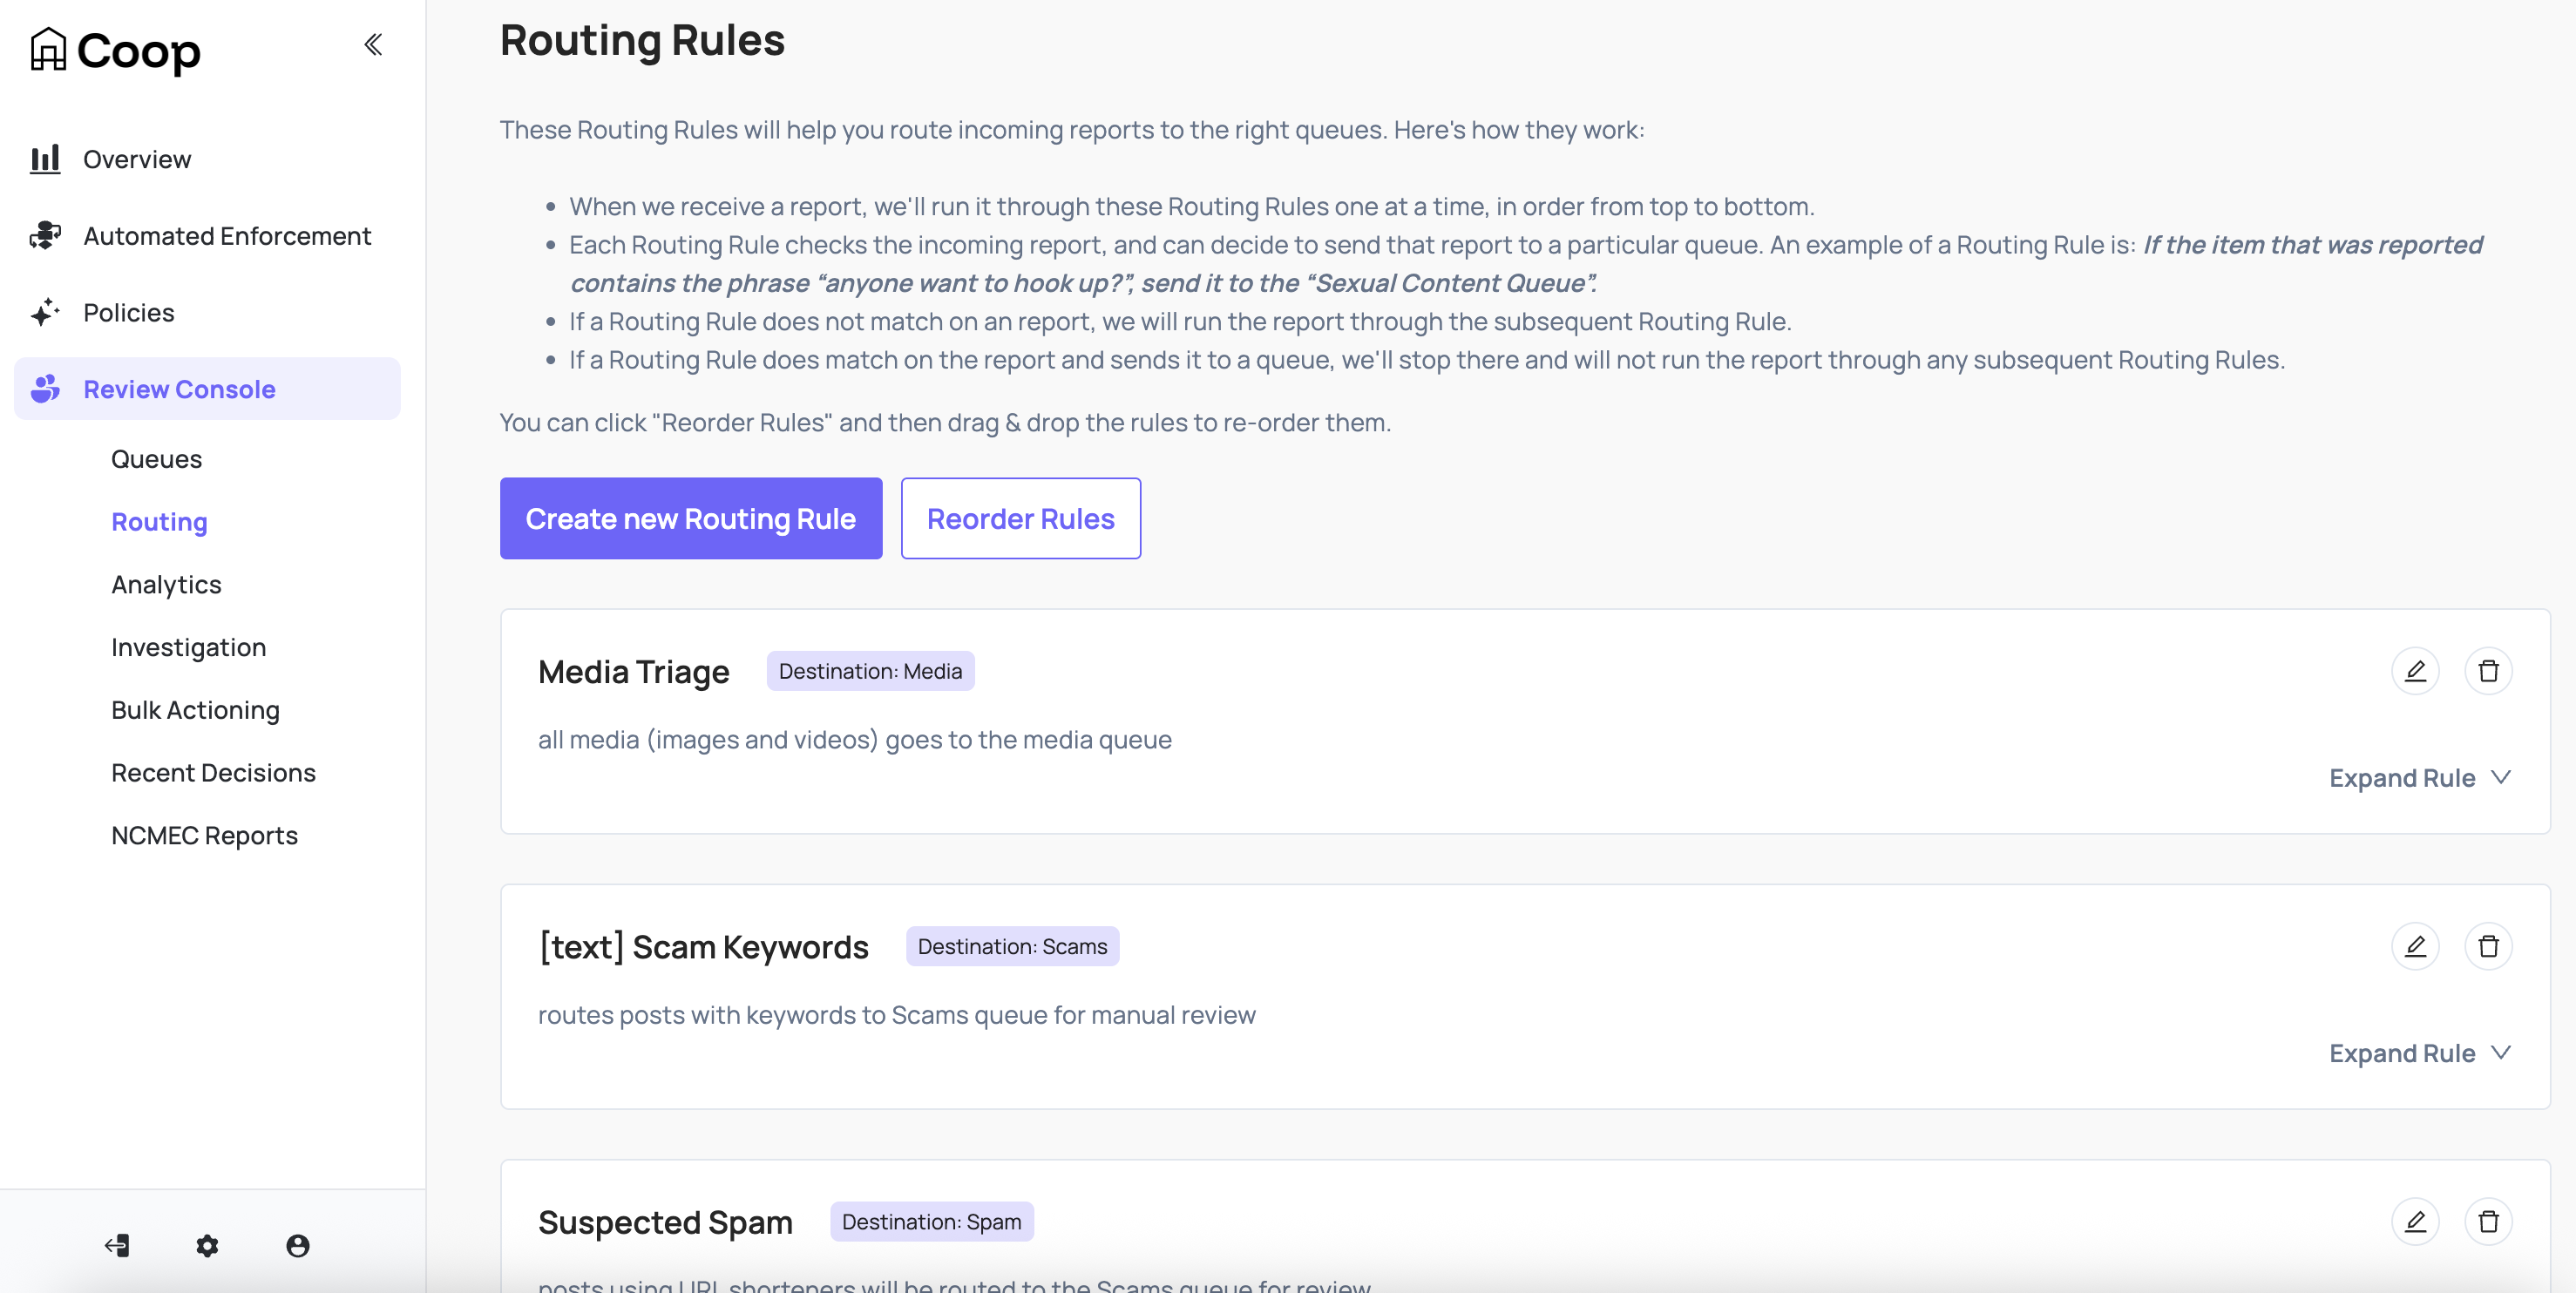
Task: Click the logout icon in the sidebar footer
Action: point(117,1246)
